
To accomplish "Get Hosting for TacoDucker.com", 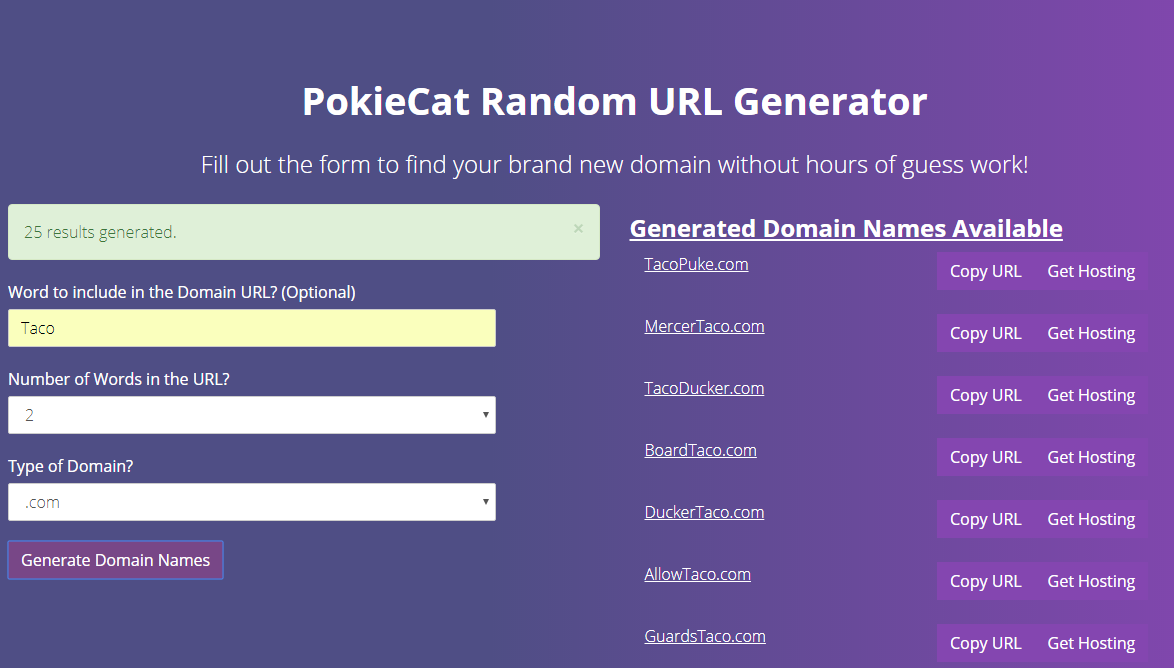I will tap(1091, 395).
